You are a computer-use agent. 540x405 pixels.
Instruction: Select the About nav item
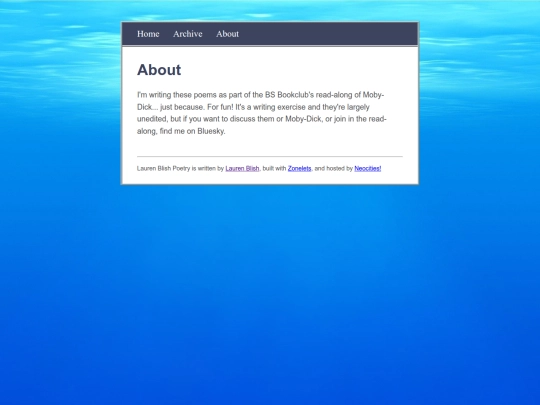tap(227, 34)
